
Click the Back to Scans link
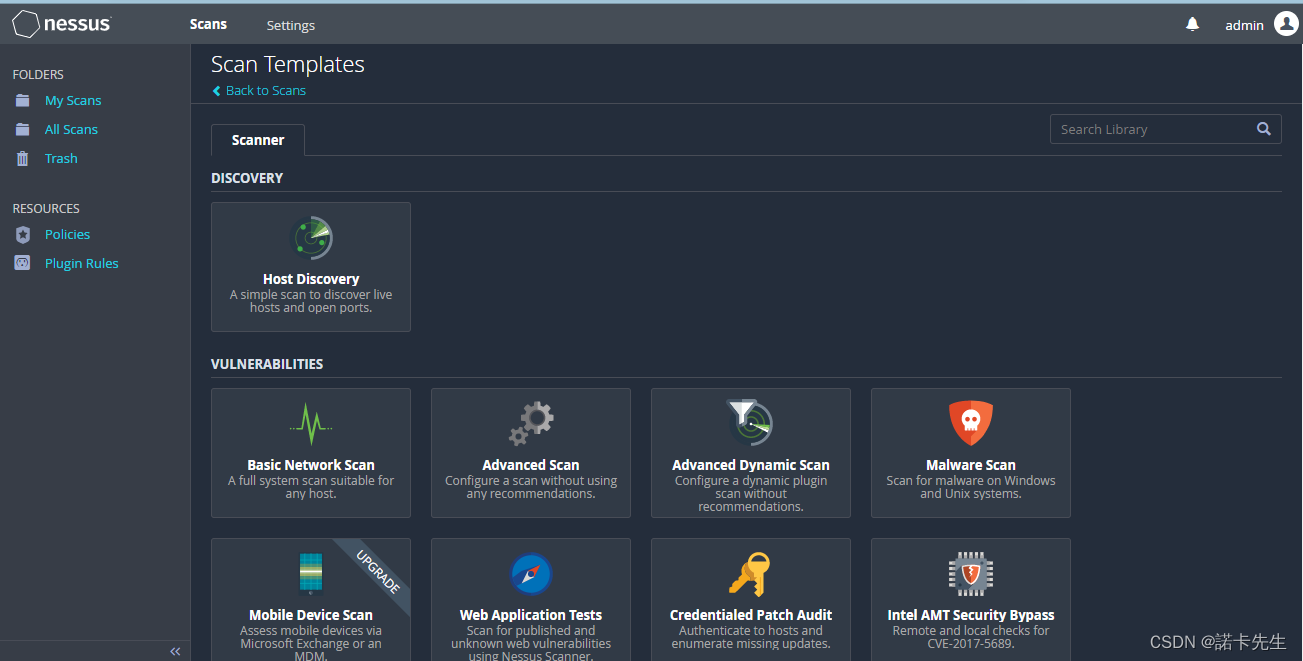[266, 90]
